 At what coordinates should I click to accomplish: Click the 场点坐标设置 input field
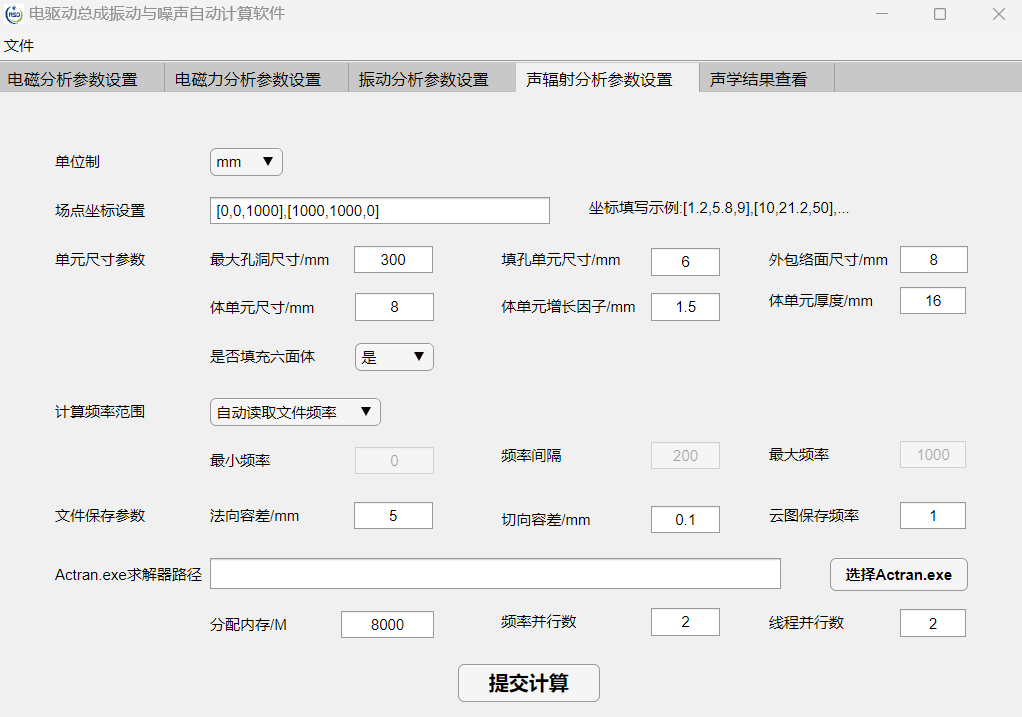point(380,211)
